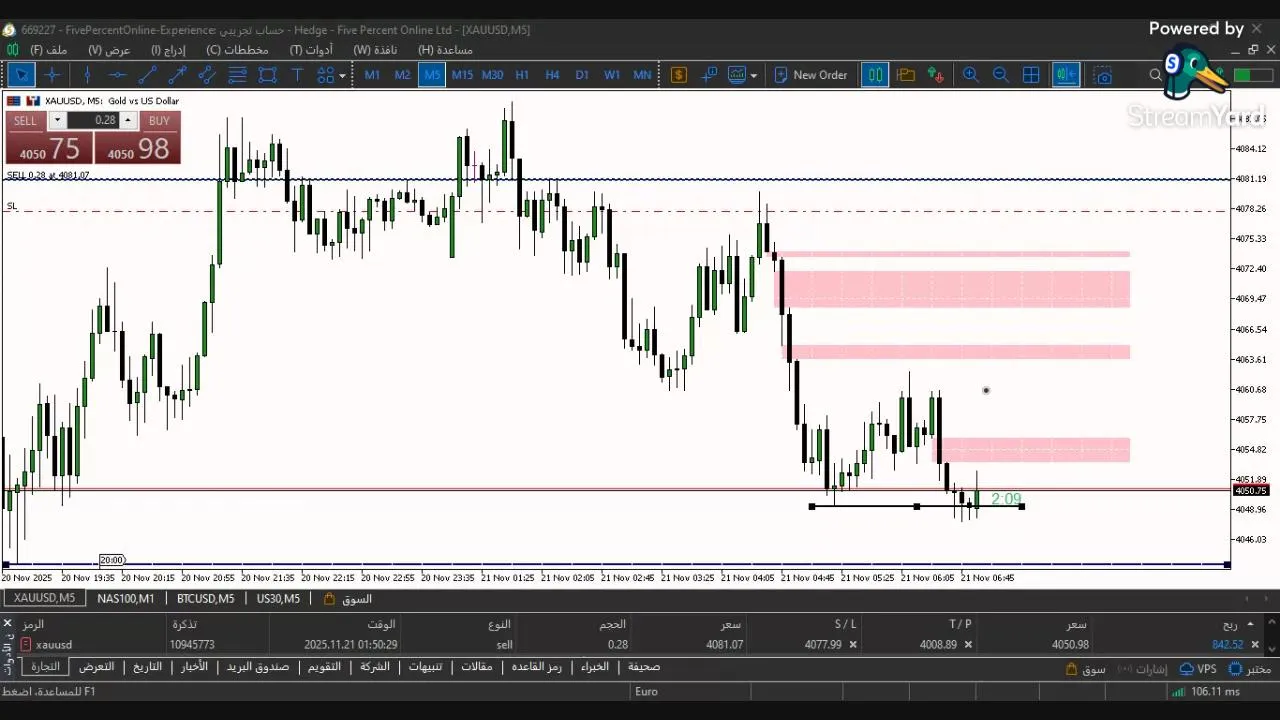Toggle the M5 timeframe button
The image size is (1280, 720).
(x=432, y=75)
